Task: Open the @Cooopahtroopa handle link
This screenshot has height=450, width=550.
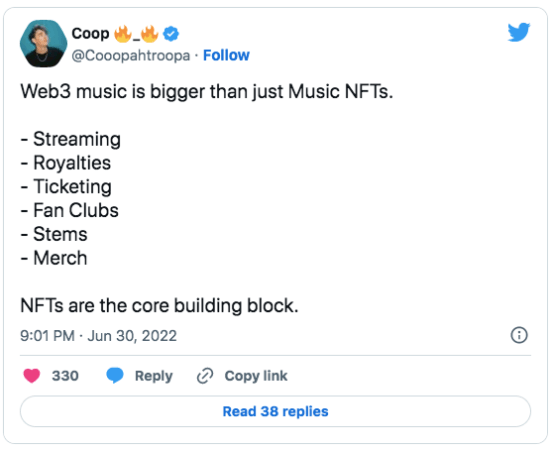Action: (x=131, y=55)
